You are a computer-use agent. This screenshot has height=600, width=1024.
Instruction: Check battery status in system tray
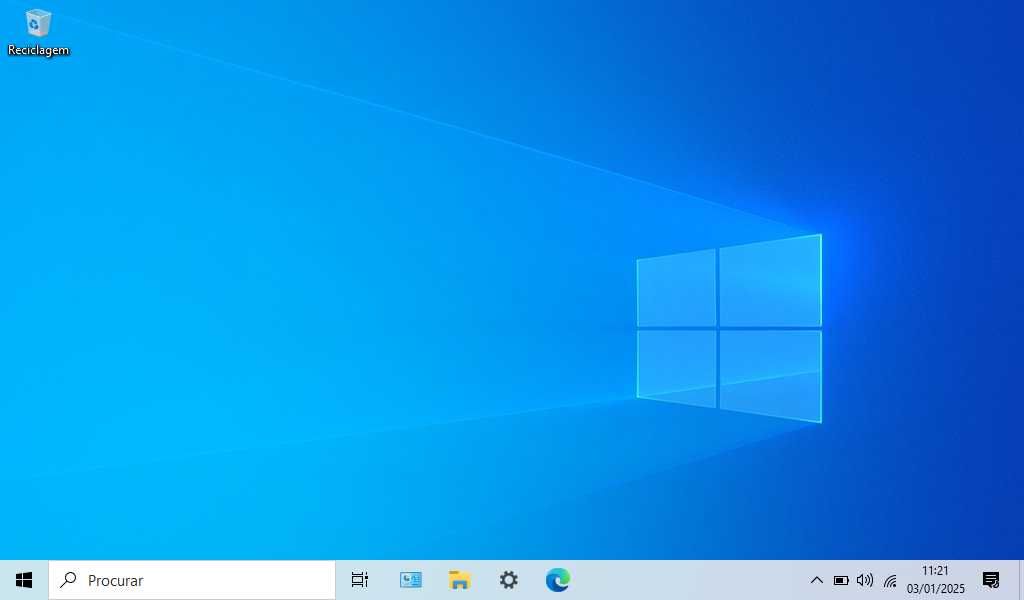pos(841,580)
